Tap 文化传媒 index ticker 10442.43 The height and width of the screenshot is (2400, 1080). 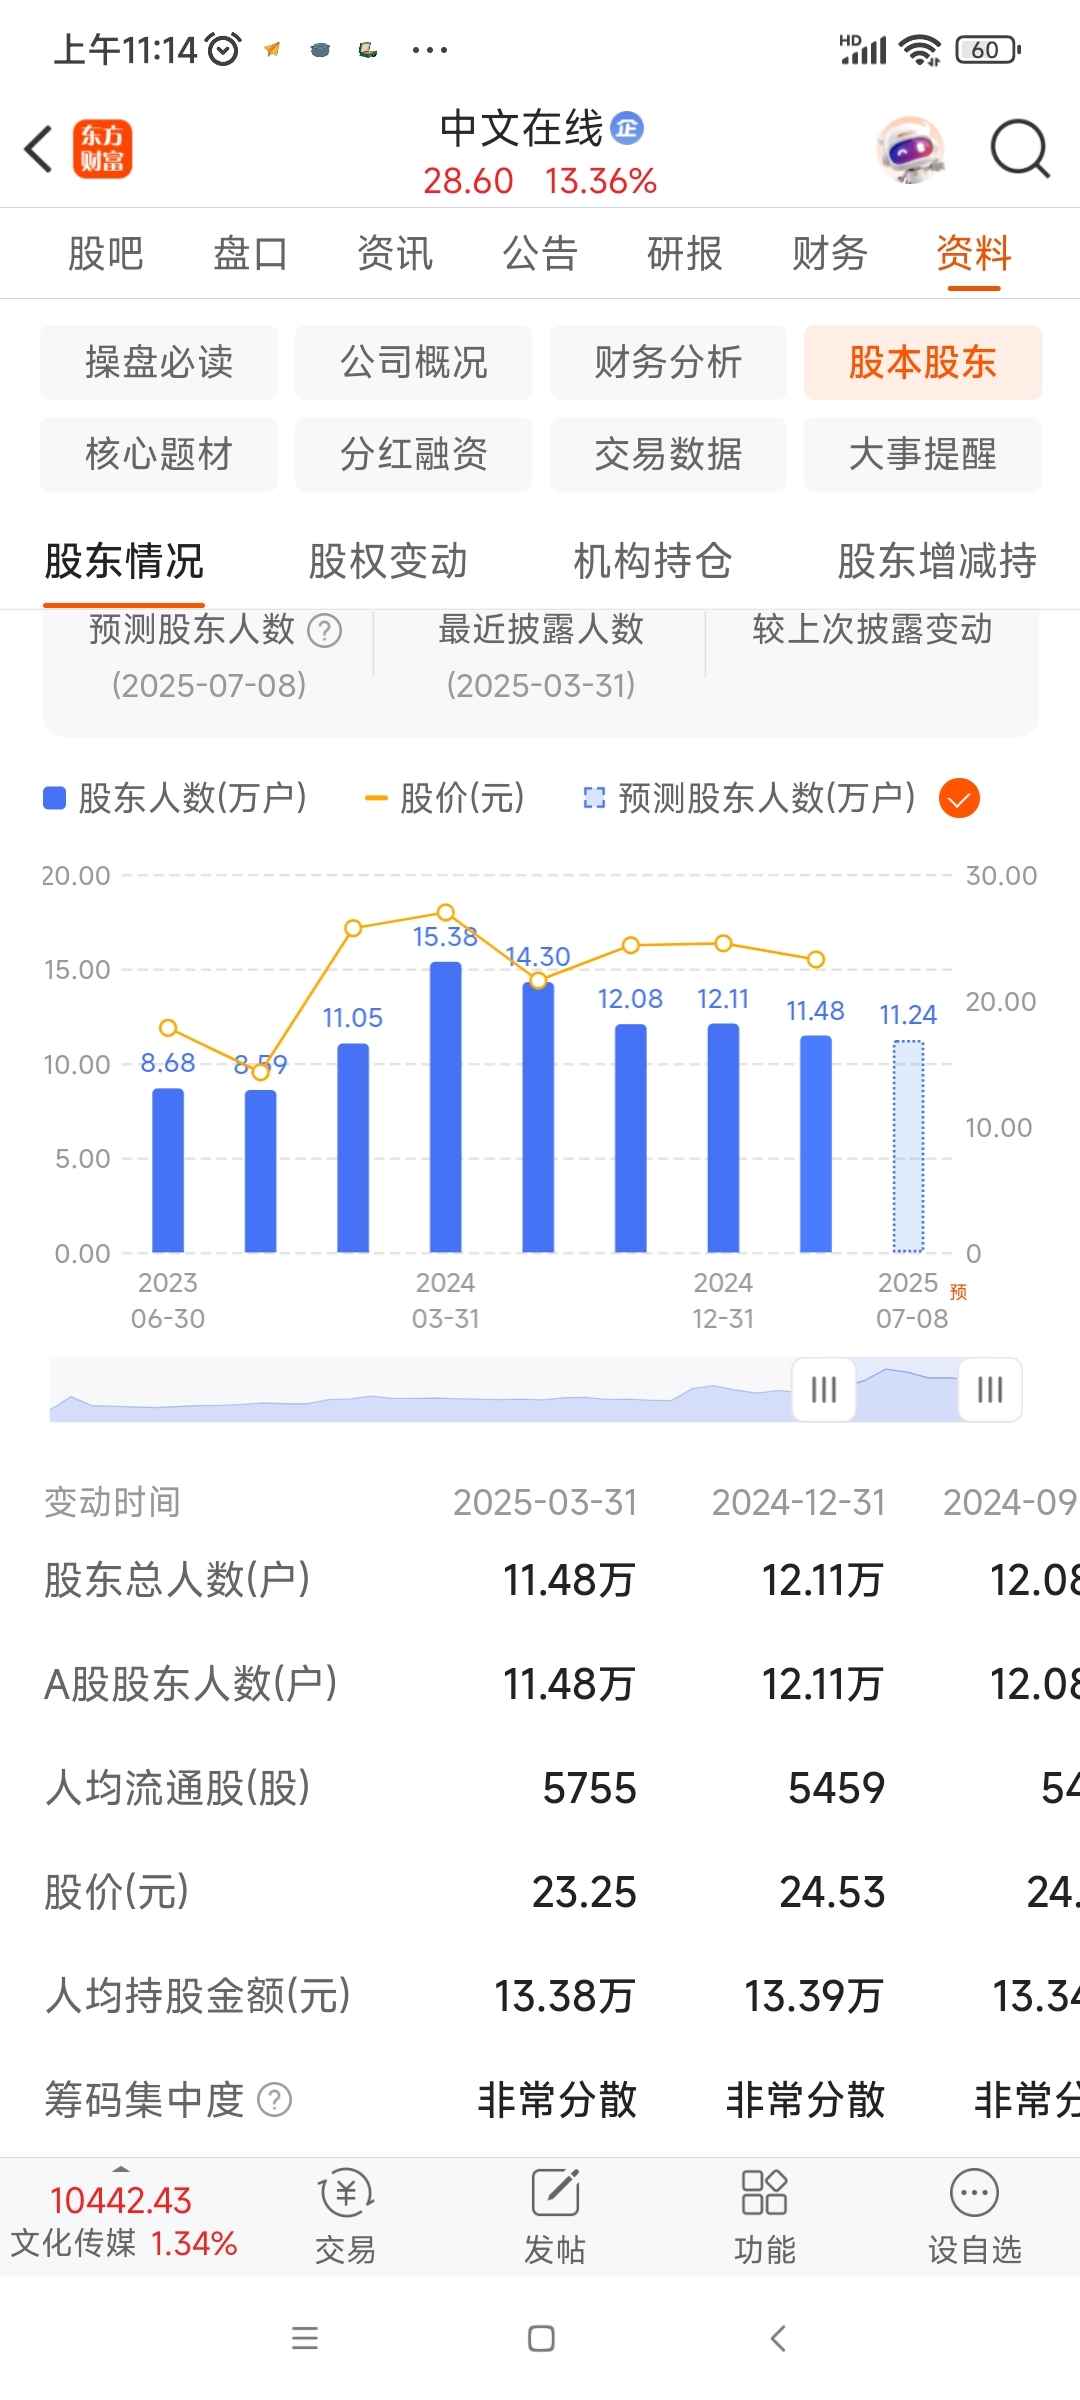tap(124, 2220)
